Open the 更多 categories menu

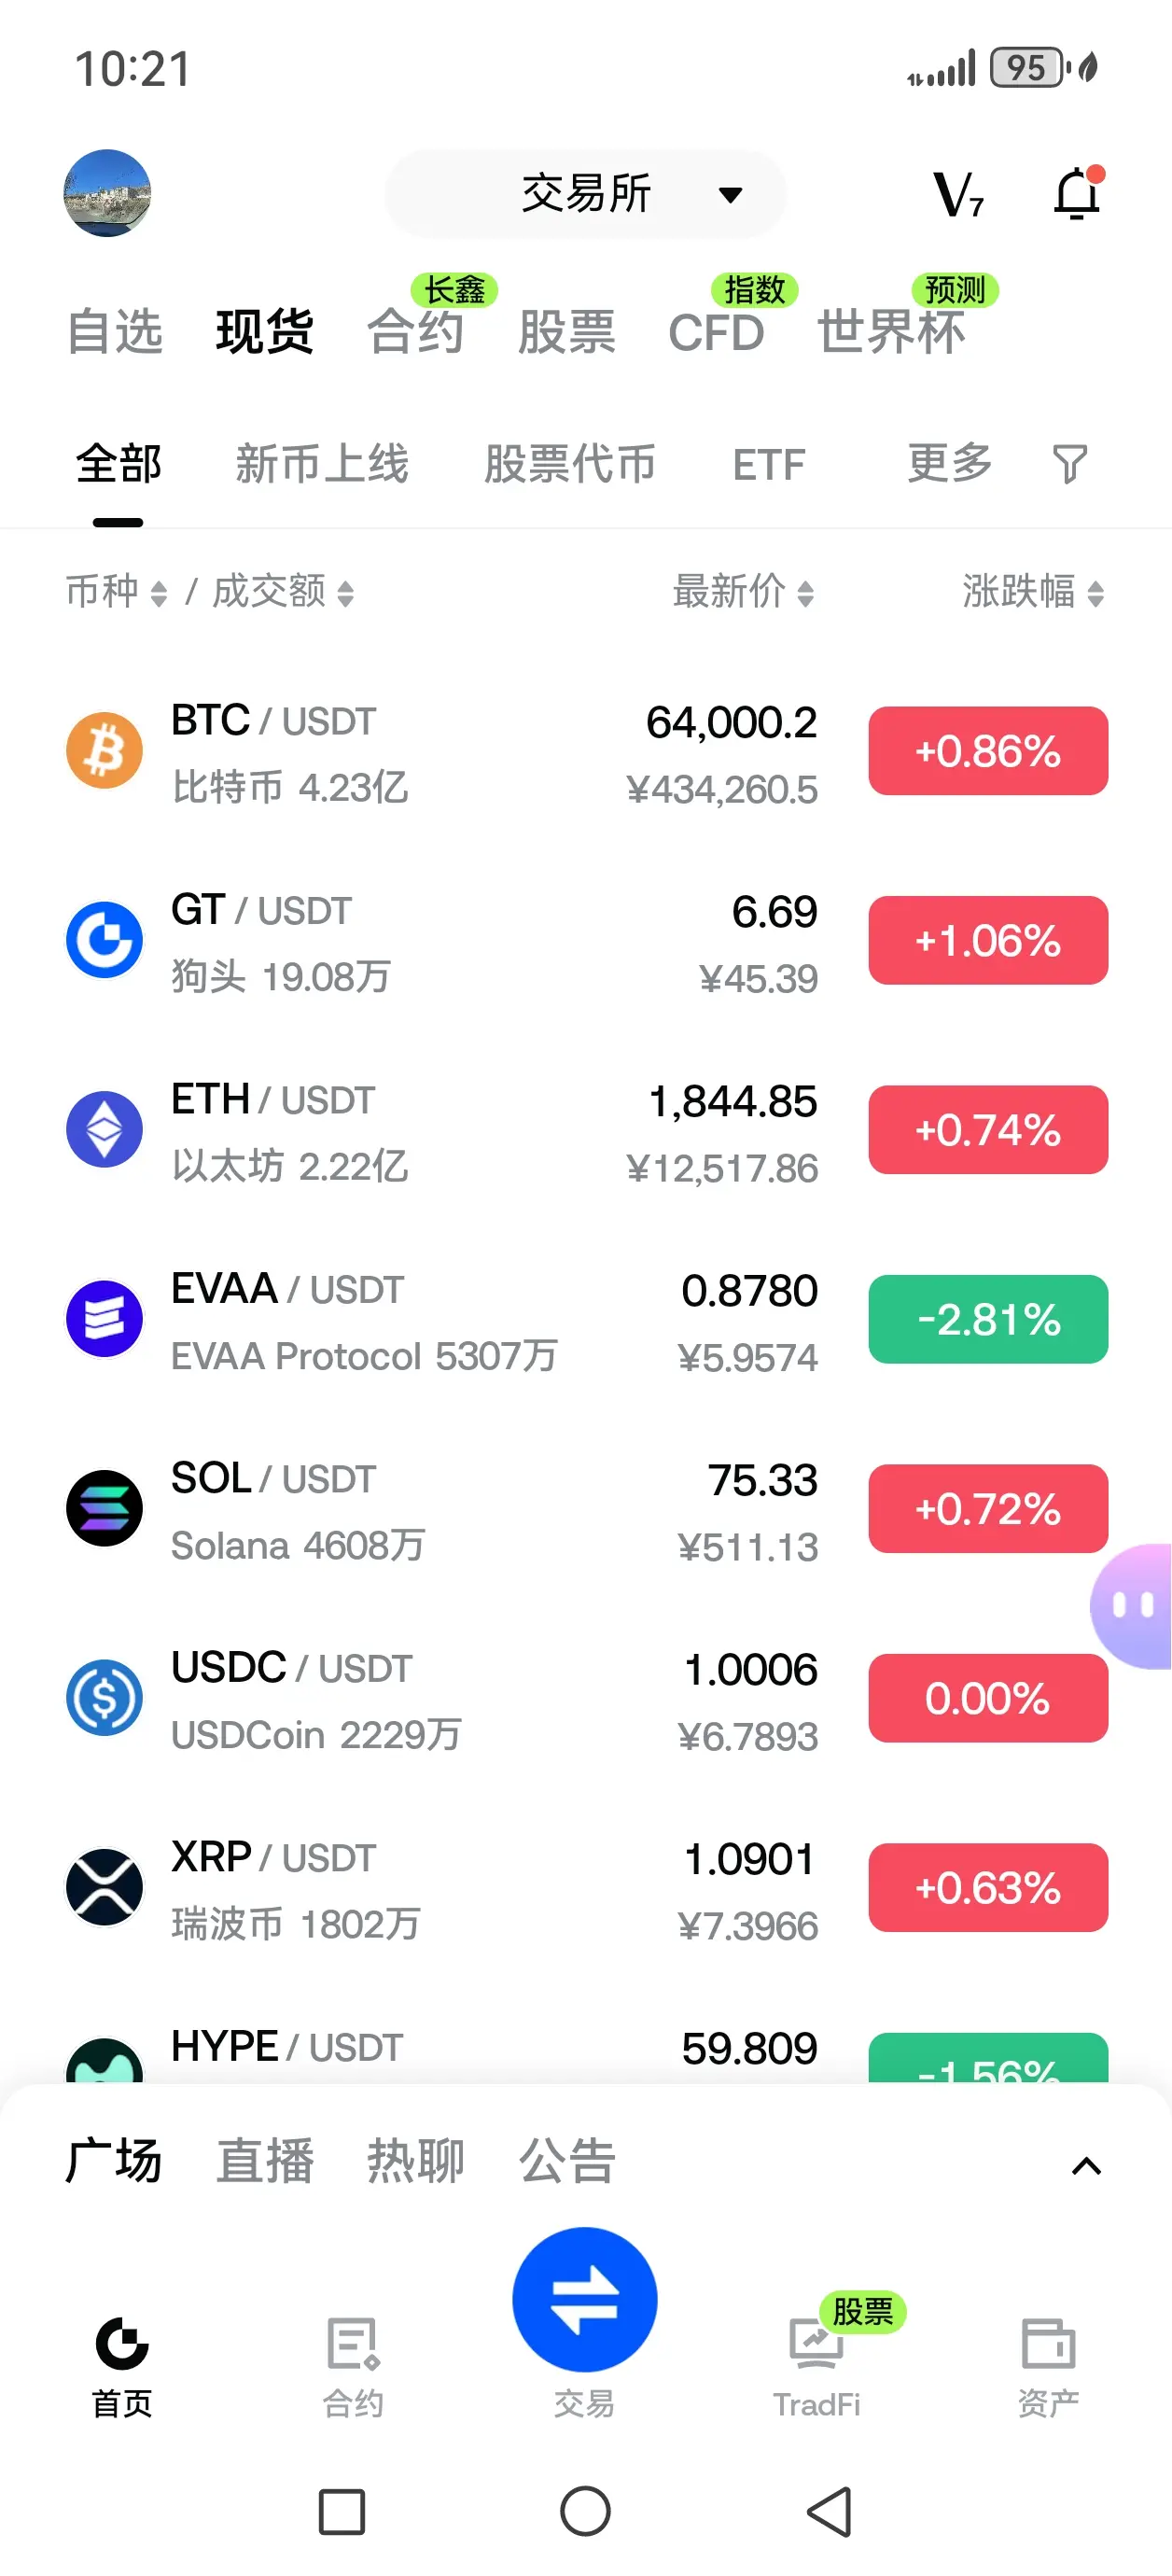click(950, 464)
